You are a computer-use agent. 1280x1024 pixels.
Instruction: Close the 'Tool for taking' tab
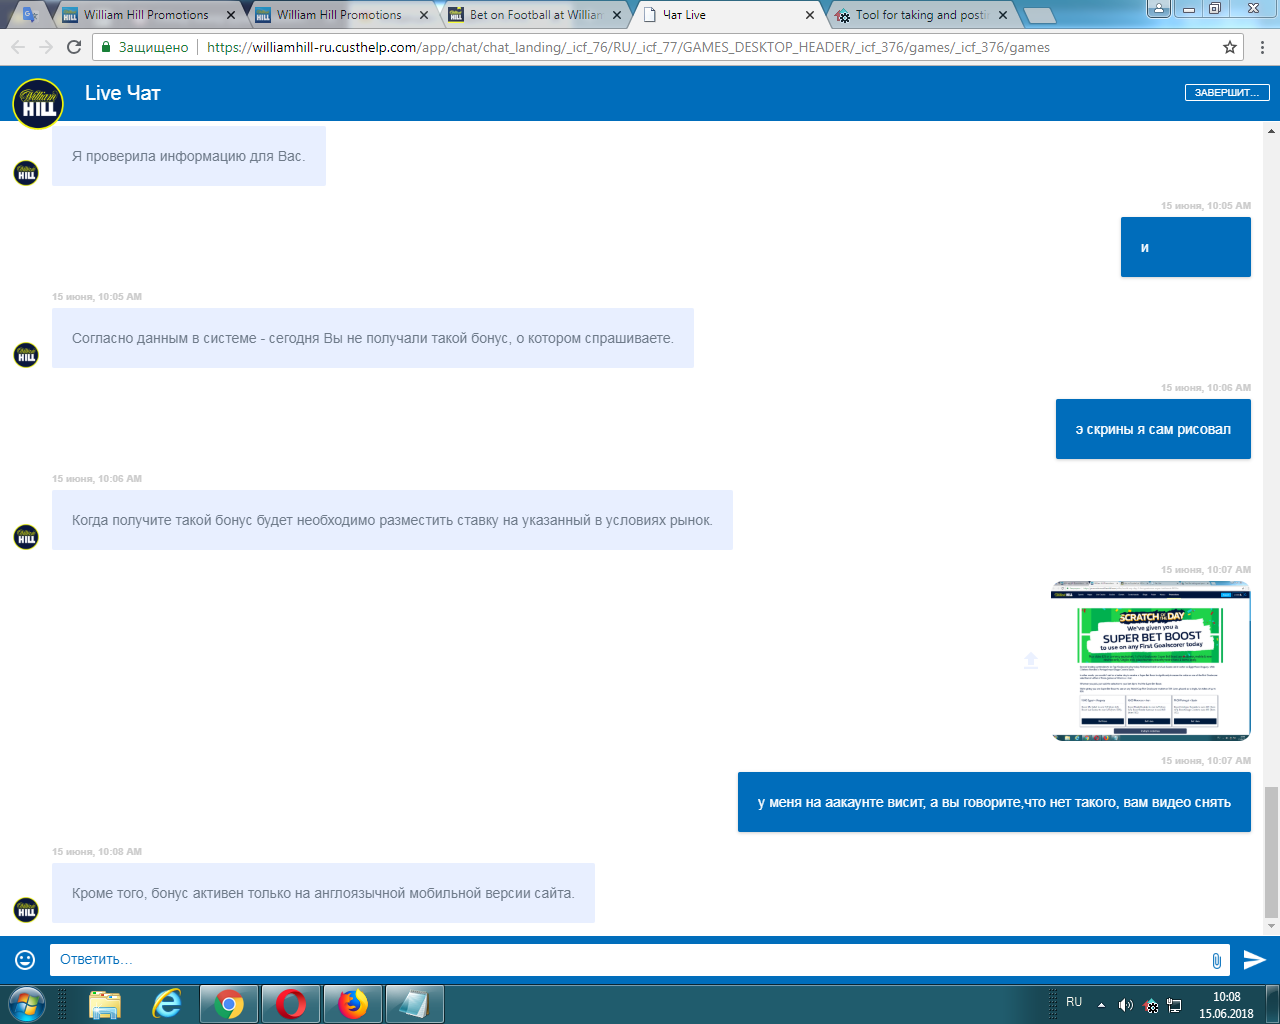click(1003, 15)
